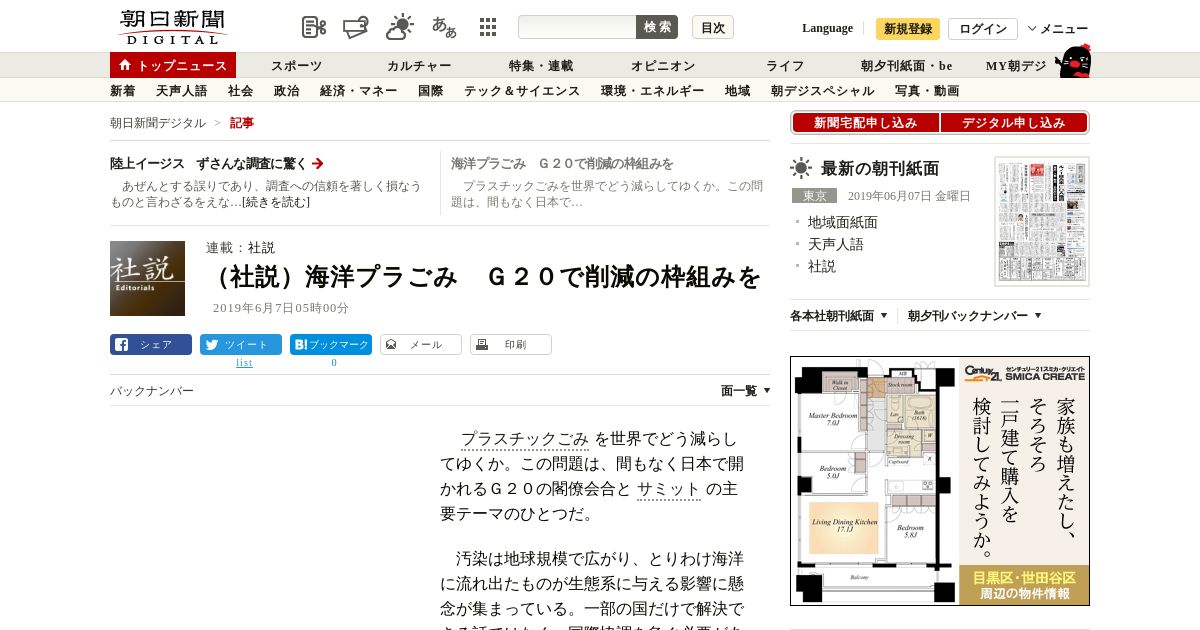Open 環境・エネルギー submenu item

pyautogui.click(x=653, y=91)
